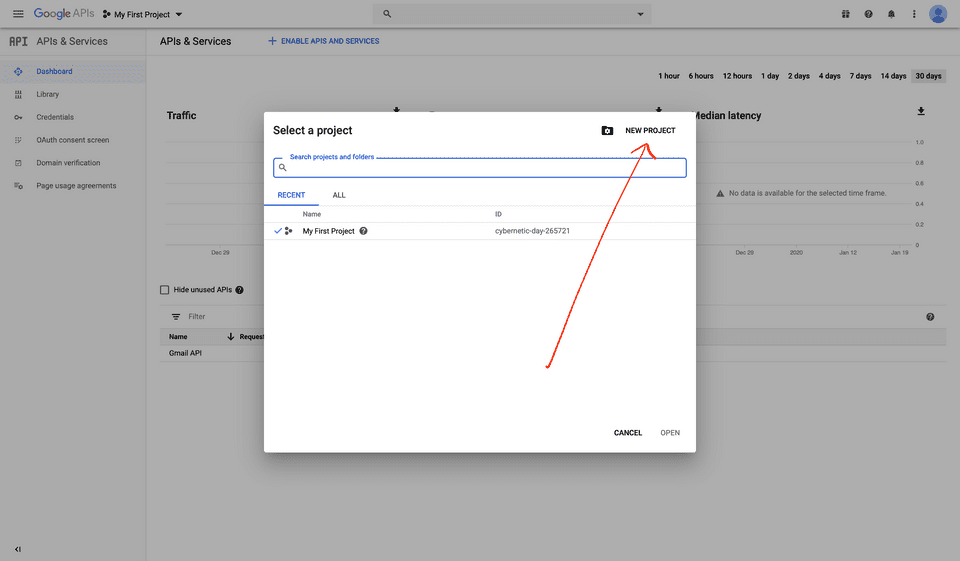Click the NEW PROJECT button in dialog
The image size is (960, 561).
click(x=650, y=130)
